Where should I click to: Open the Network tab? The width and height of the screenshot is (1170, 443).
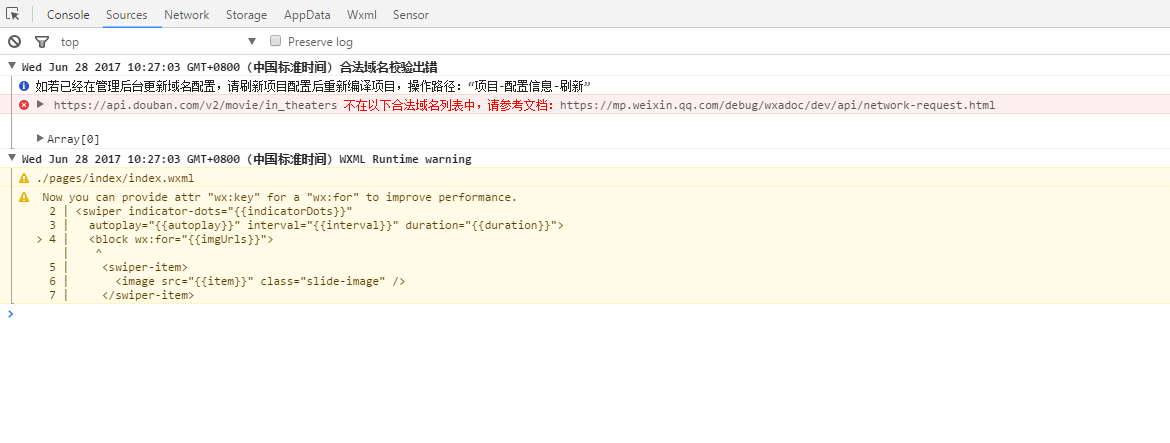coord(186,15)
